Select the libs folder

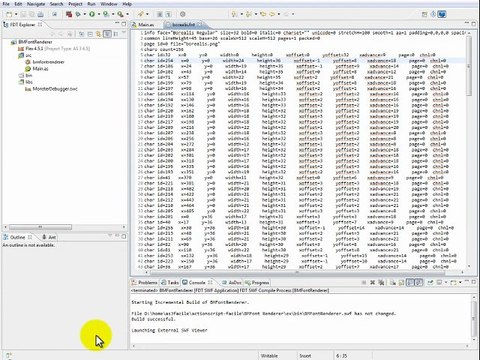point(26,82)
